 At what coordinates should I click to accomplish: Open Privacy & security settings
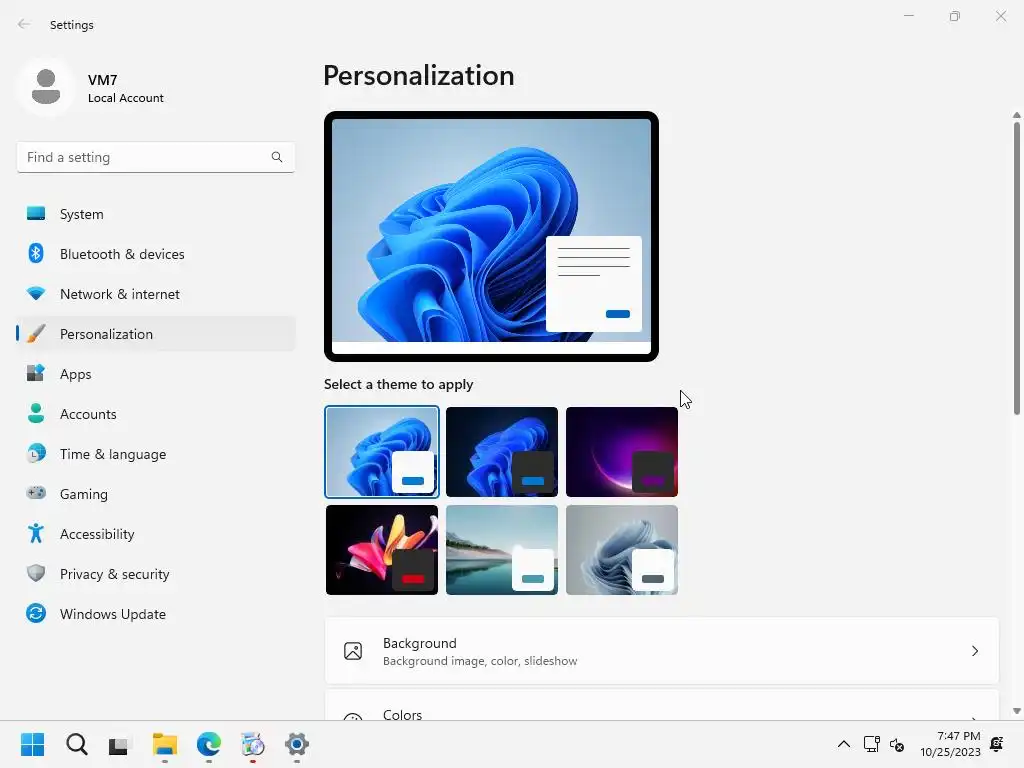[x=155, y=574]
